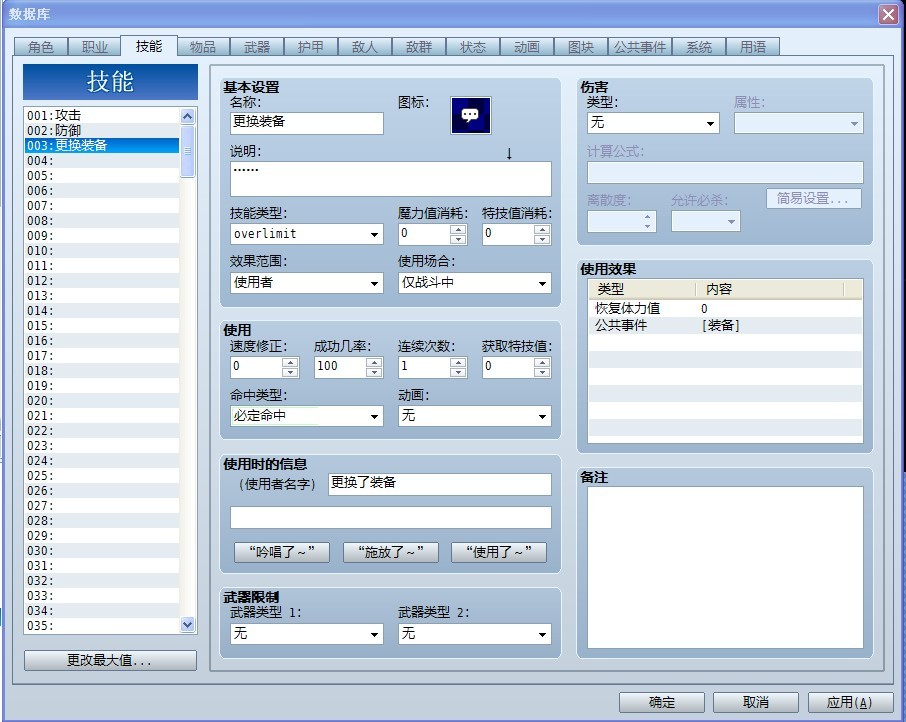906x722 pixels.
Task: Open the 武器类型 2 dropdown
Action: click(474, 634)
